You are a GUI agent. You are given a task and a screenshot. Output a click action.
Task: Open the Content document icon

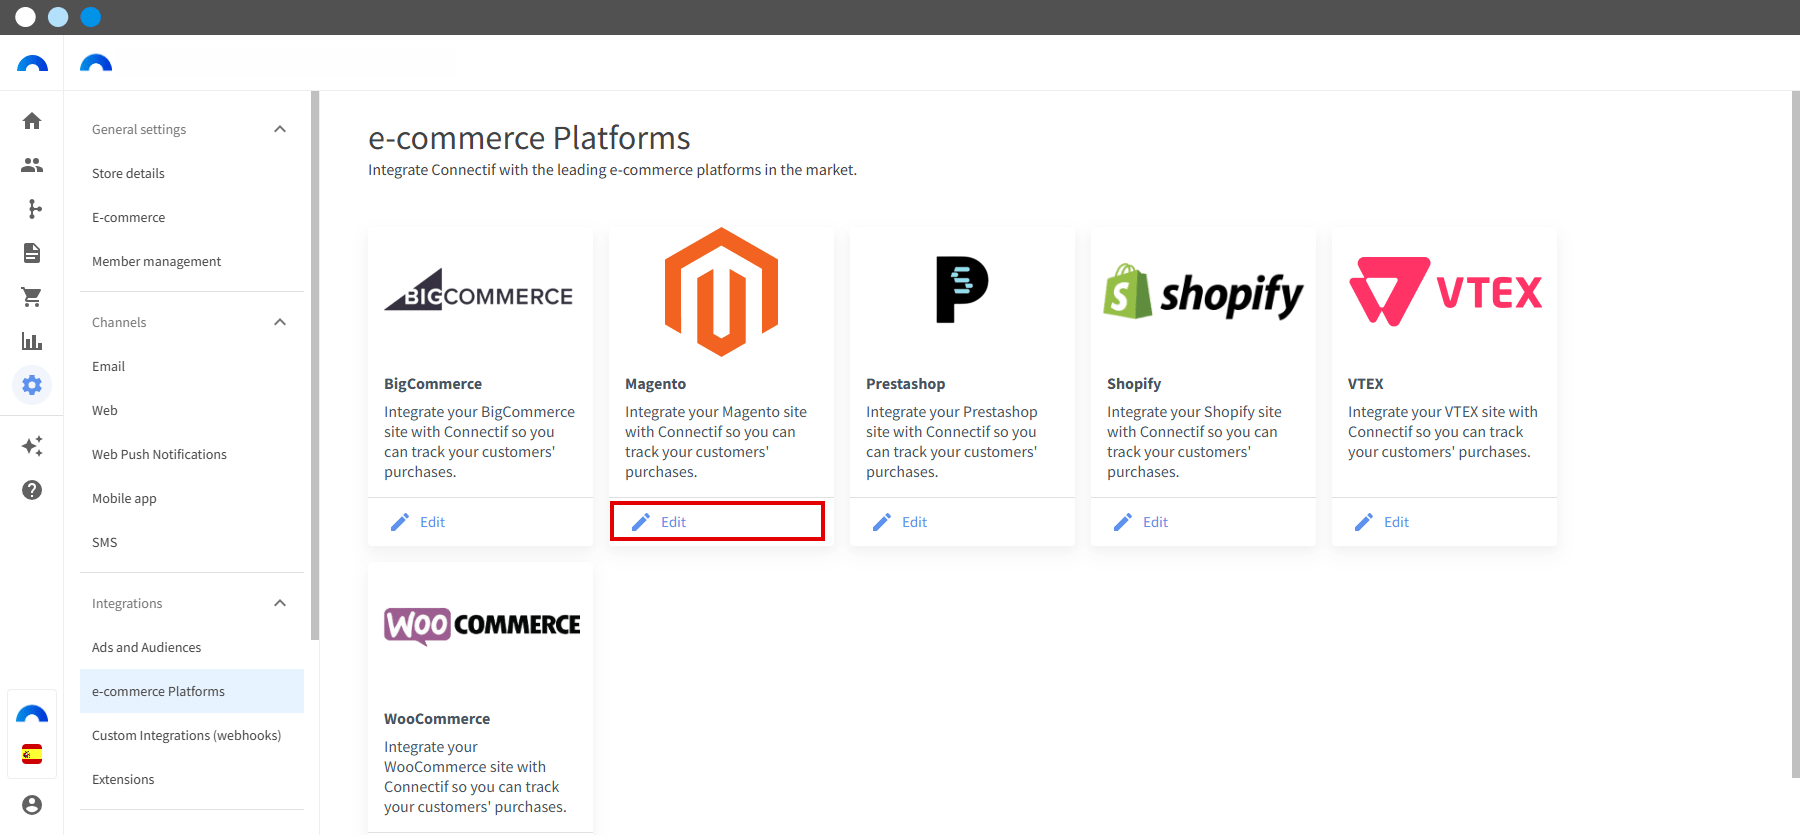32,253
